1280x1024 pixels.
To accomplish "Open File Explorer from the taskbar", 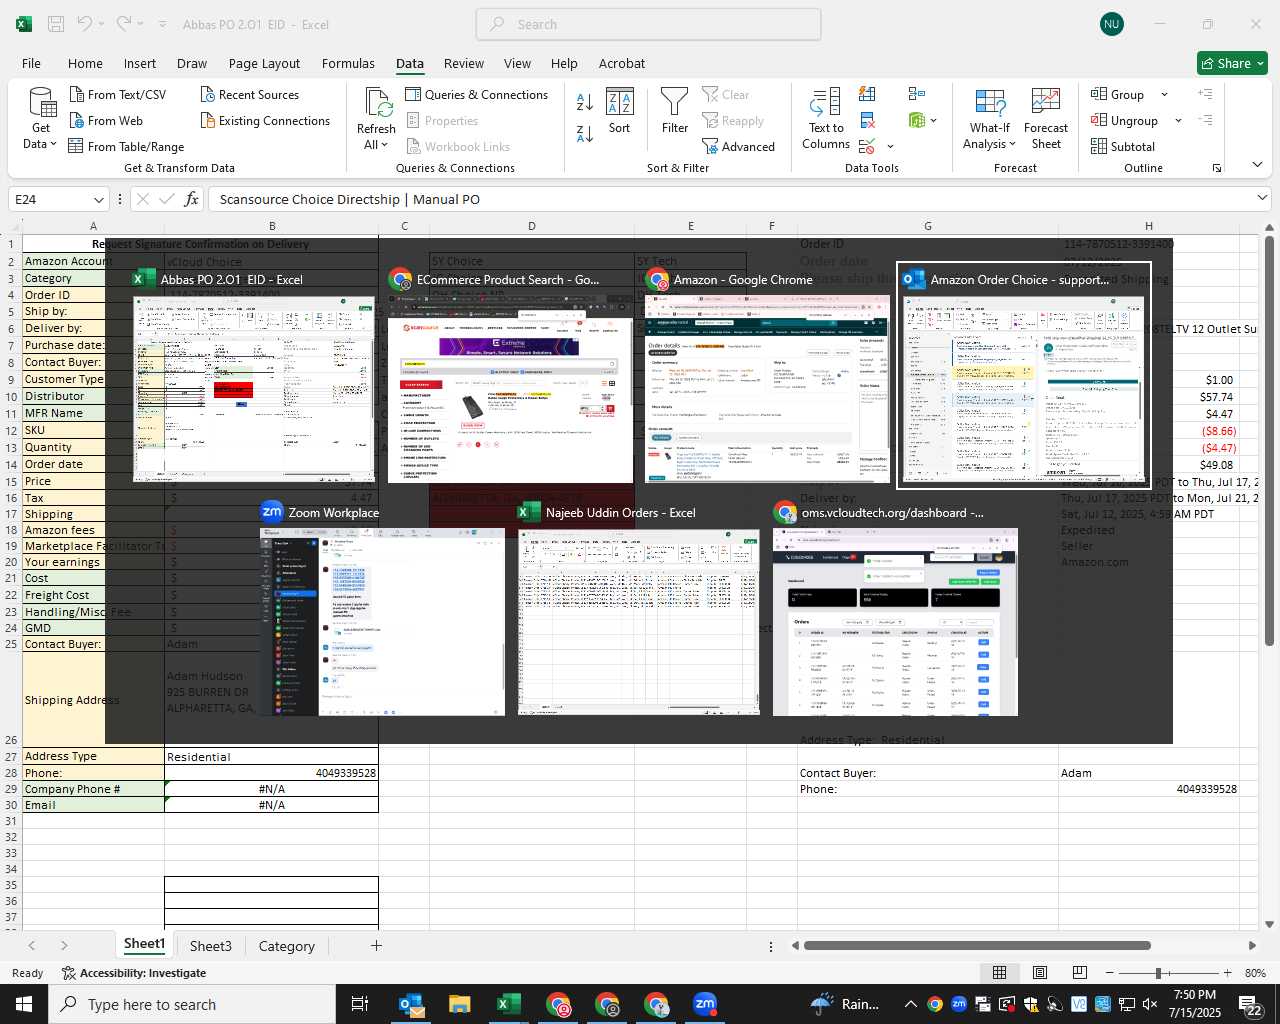I will tap(459, 1004).
